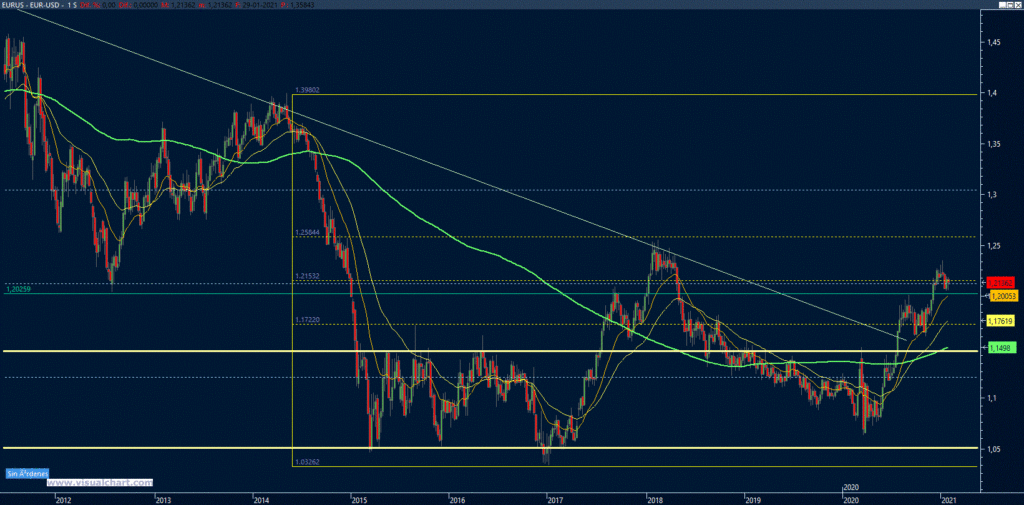
Task: Click the red 1,21362 price tag
Action: coord(1000,283)
